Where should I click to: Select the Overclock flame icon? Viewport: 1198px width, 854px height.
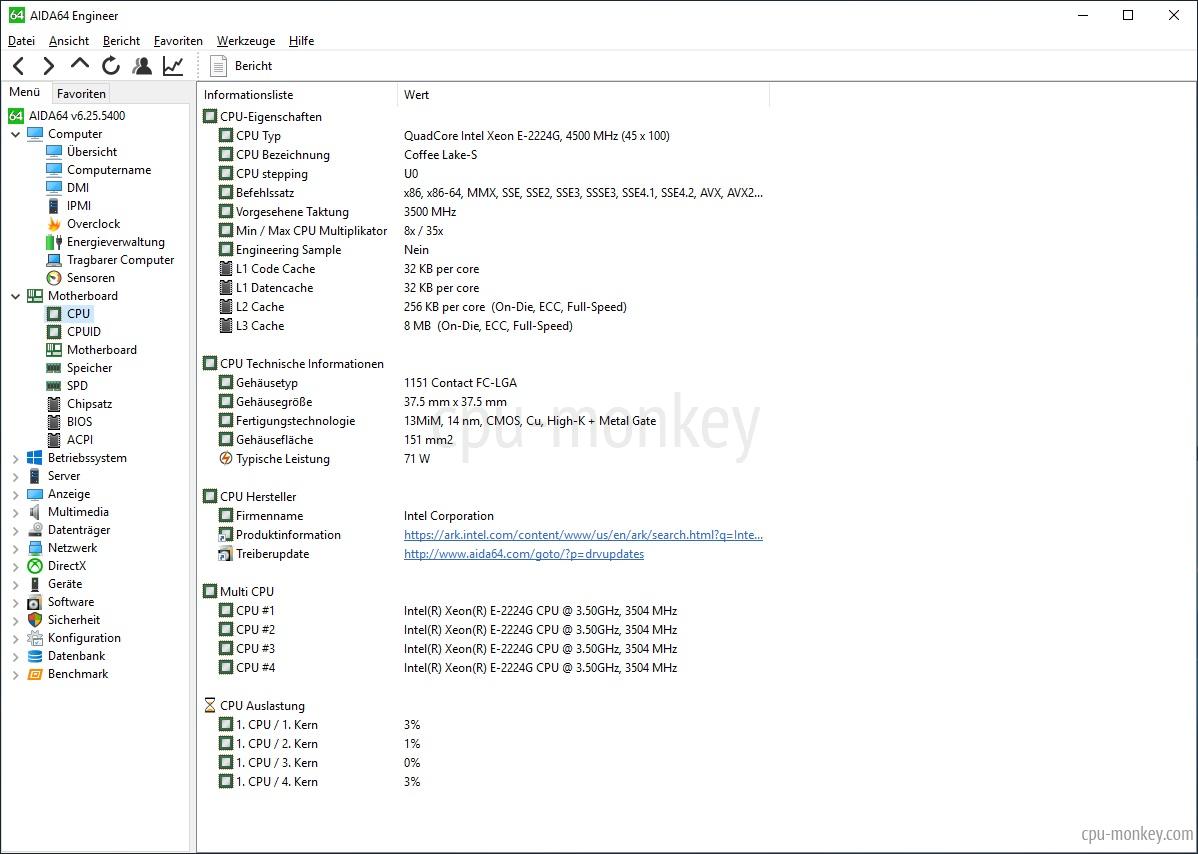coord(53,224)
